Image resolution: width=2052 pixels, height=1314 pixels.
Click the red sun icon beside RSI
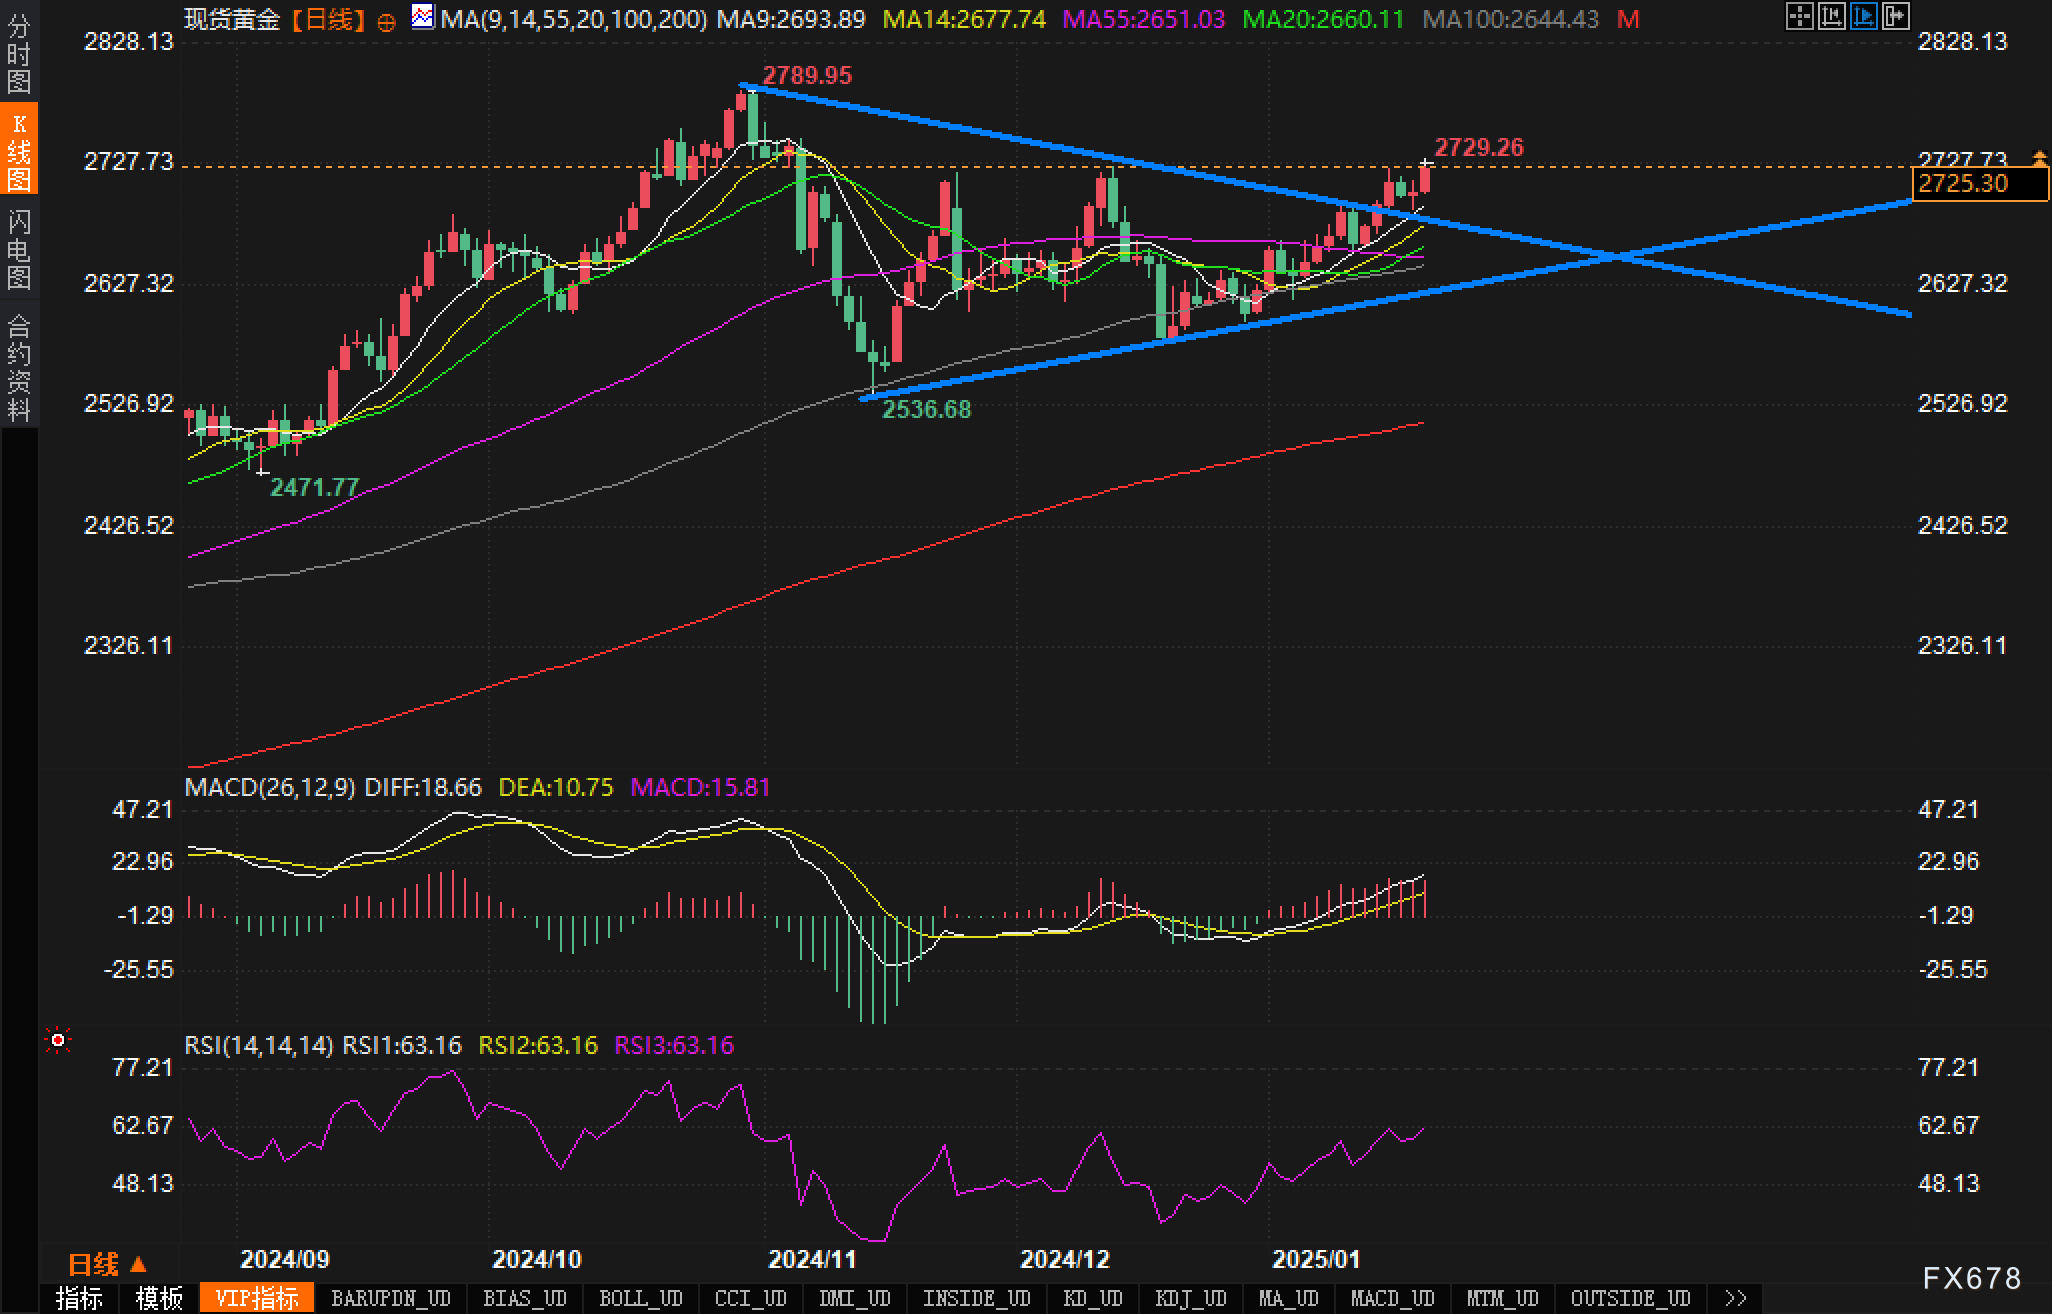click(58, 1041)
